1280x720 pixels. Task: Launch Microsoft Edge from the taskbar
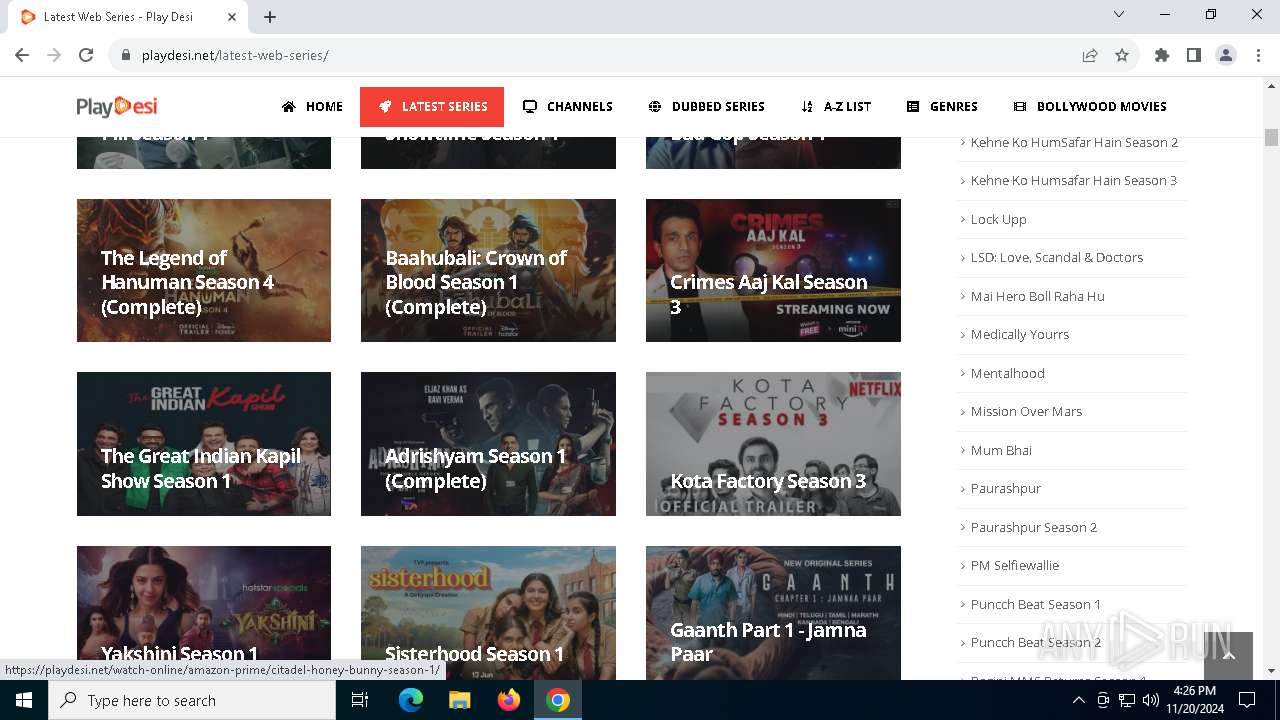coord(411,700)
